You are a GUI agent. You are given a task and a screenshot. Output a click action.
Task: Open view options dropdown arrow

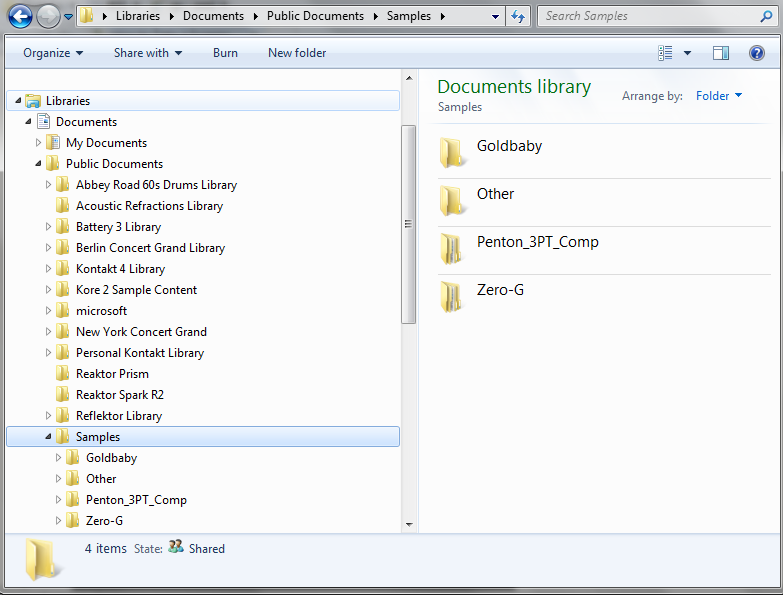(687, 53)
